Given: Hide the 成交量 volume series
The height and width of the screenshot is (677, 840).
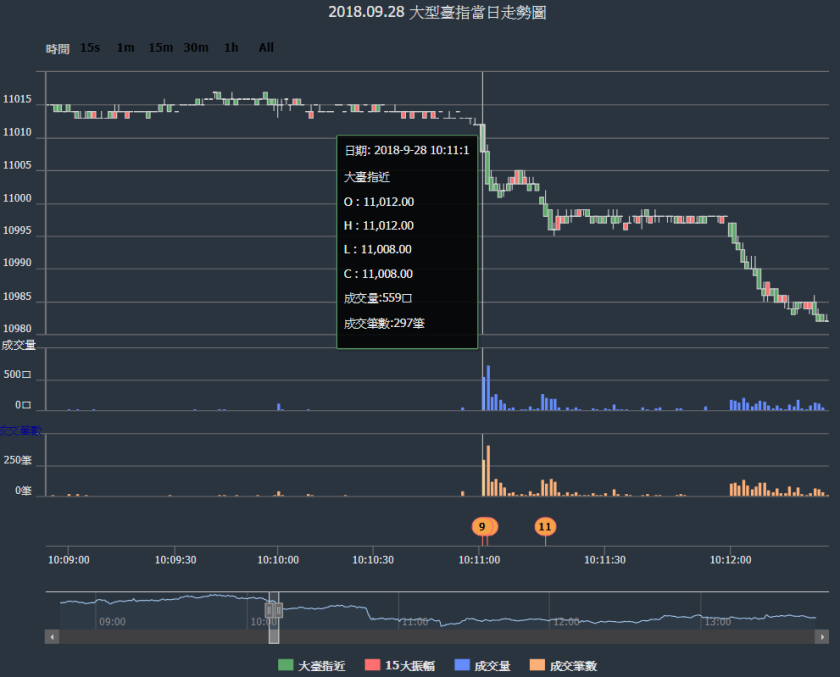Looking at the screenshot, I should (x=492, y=665).
